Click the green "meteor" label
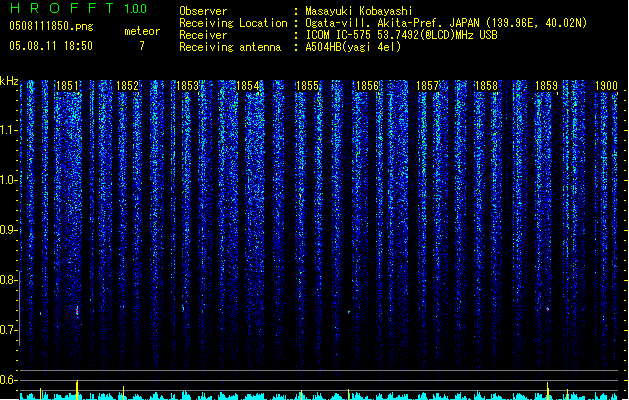The height and width of the screenshot is (400, 629). (142, 31)
